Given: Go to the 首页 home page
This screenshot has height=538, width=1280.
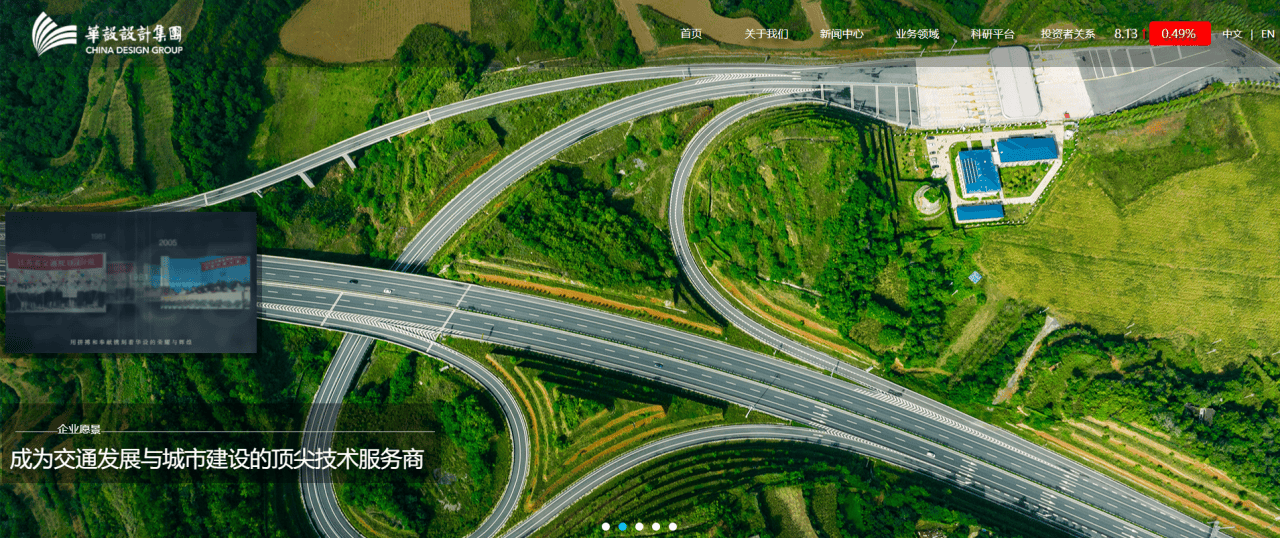Looking at the screenshot, I should (x=691, y=34).
